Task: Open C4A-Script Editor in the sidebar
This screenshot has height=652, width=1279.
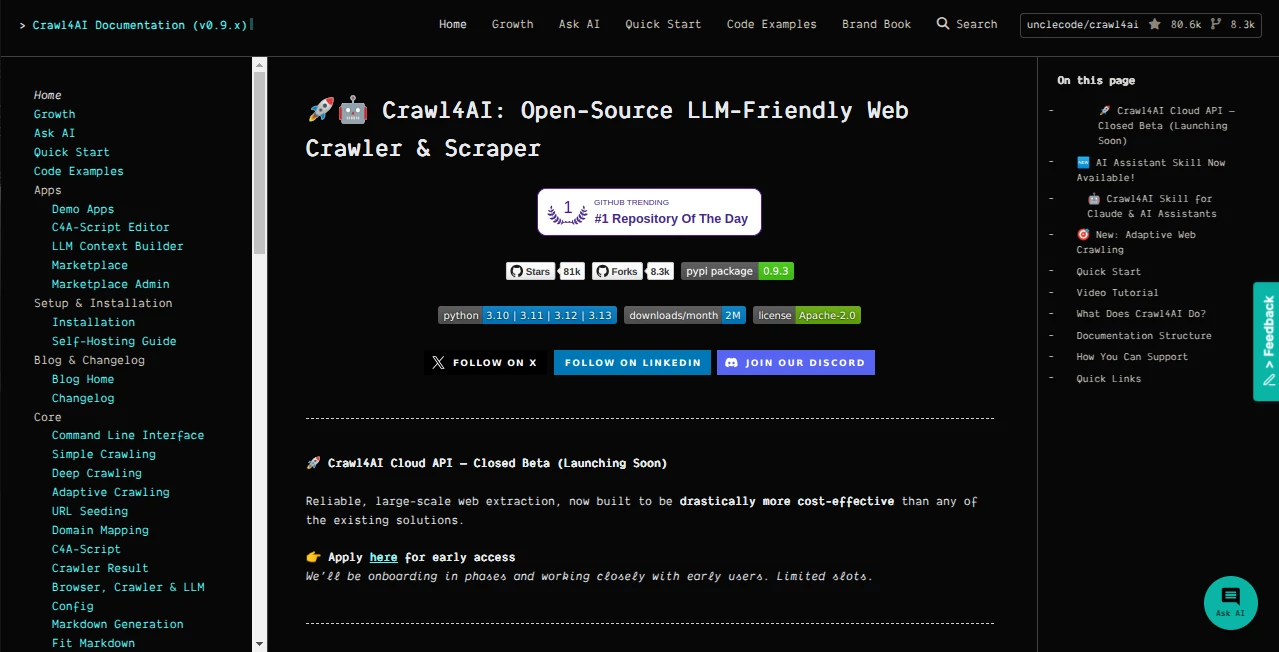Action: (111, 227)
